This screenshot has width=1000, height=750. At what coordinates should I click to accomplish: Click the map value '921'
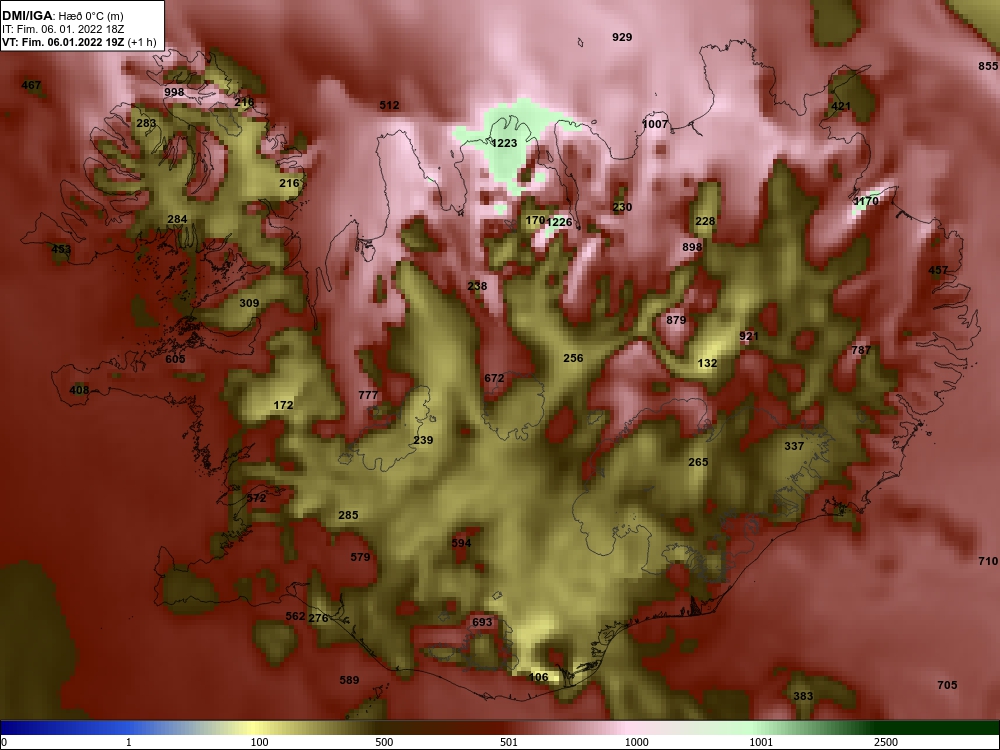pyautogui.click(x=749, y=335)
